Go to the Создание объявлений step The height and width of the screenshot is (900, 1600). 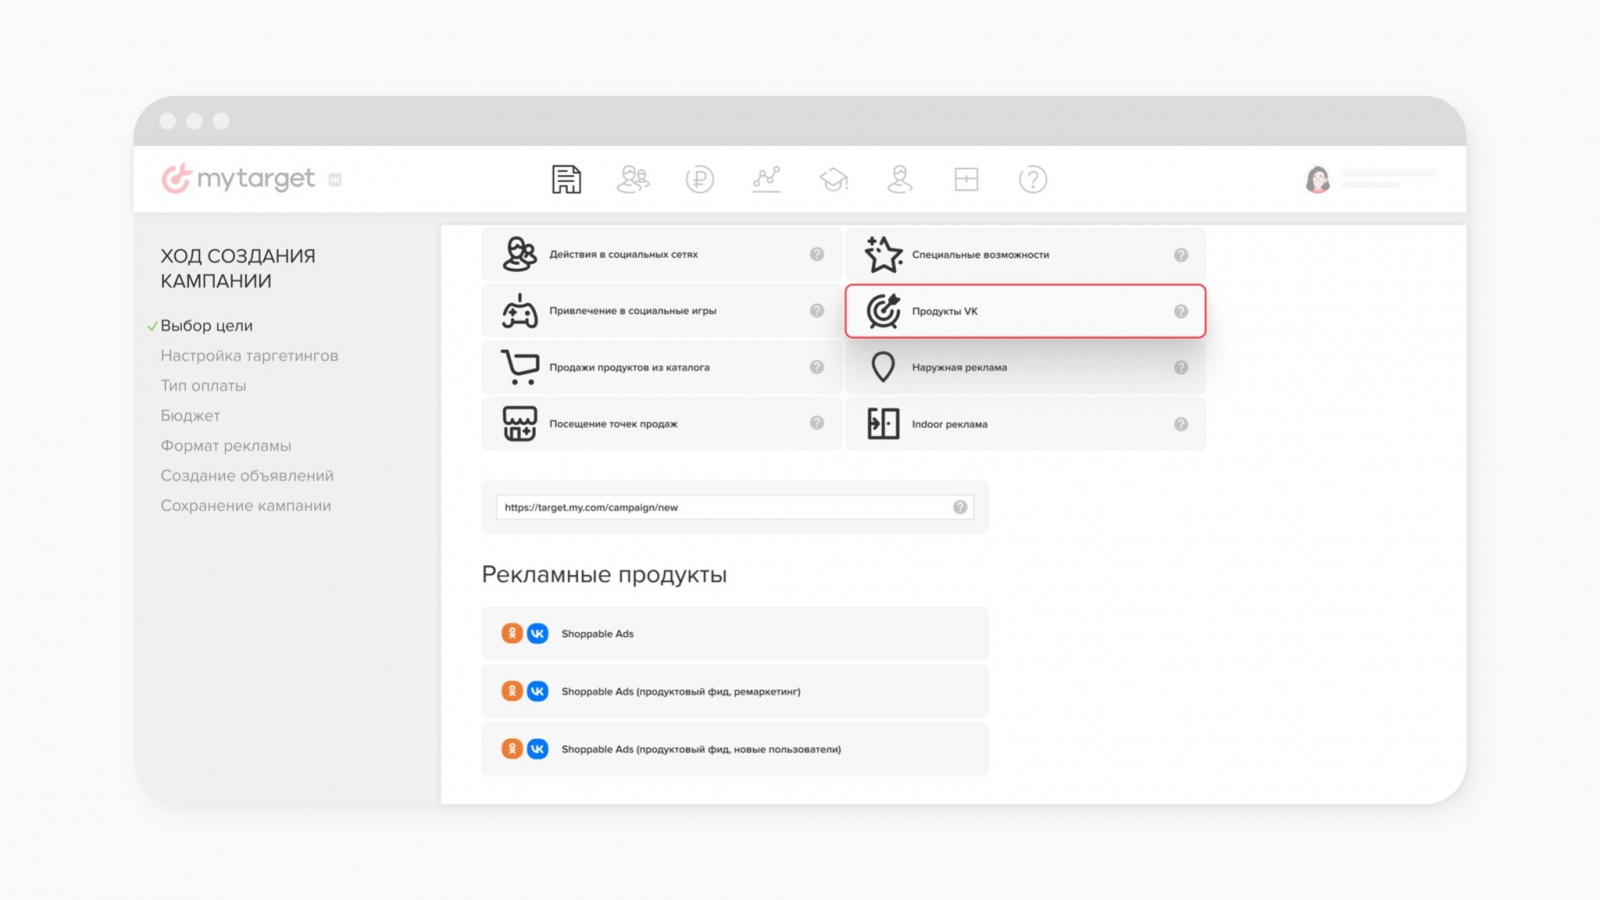(247, 476)
